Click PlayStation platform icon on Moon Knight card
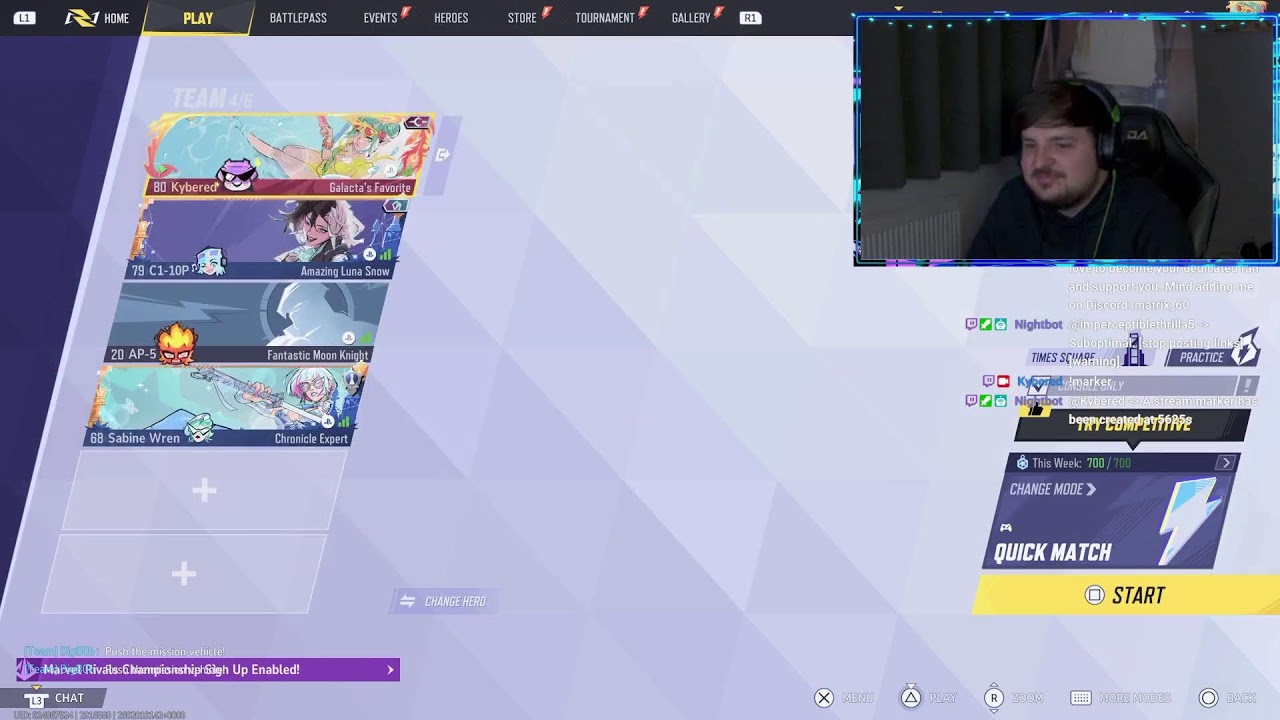The height and width of the screenshot is (720, 1280). click(348, 338)
